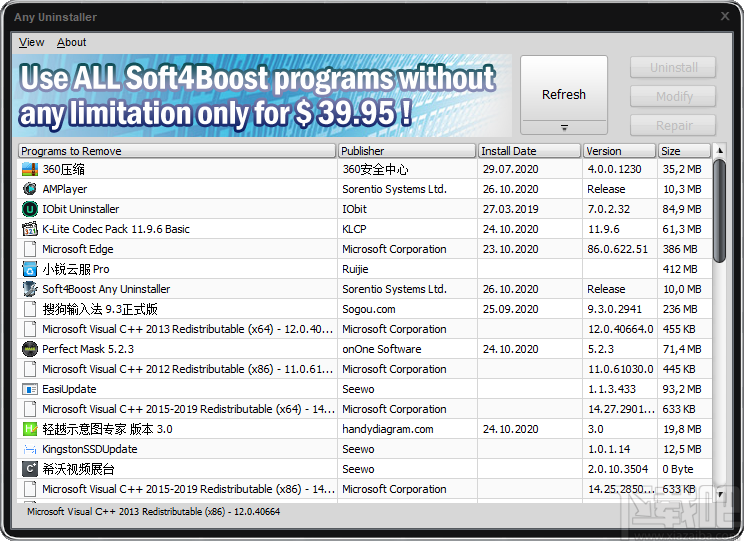Select EasiUpdate entry name
The image size is (744, 541).
pos(69,389)
